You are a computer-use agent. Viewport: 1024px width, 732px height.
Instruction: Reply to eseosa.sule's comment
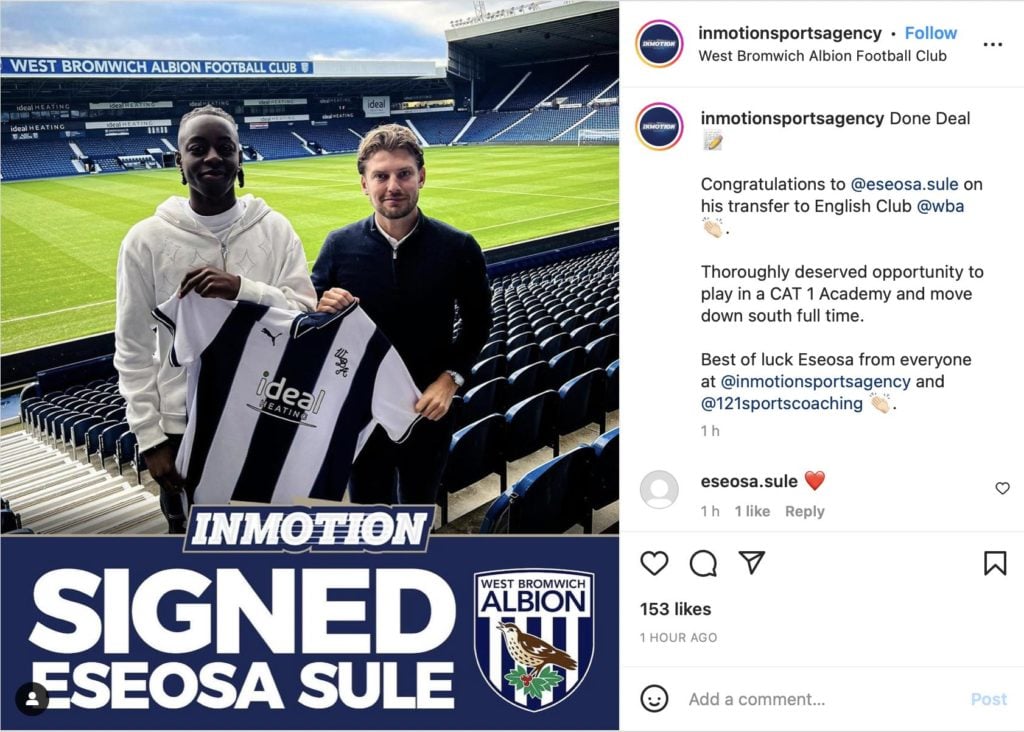point(805,511)
